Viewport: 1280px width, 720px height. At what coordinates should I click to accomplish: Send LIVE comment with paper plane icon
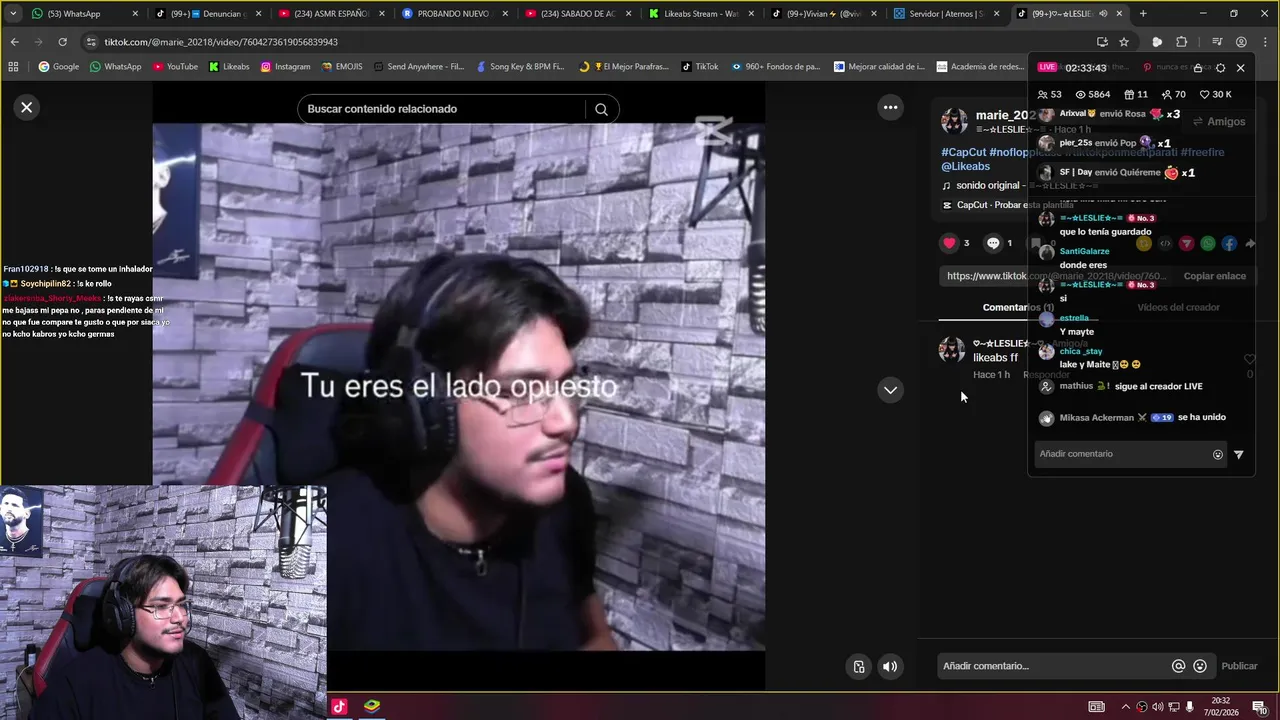pyautogui.click(x=1238, y=454)
